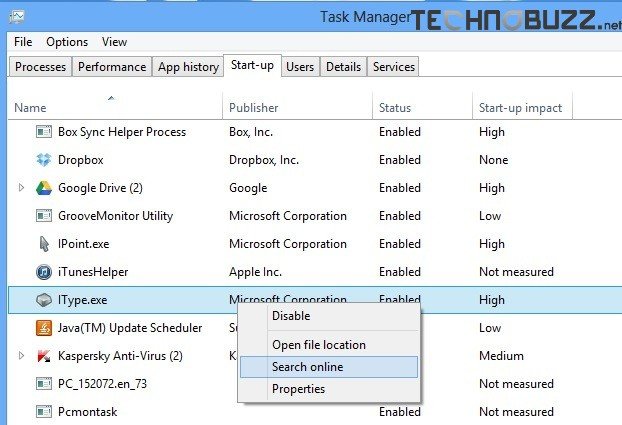Click the iTunesHelper icon
622x425 pixels.
point(44,272)
